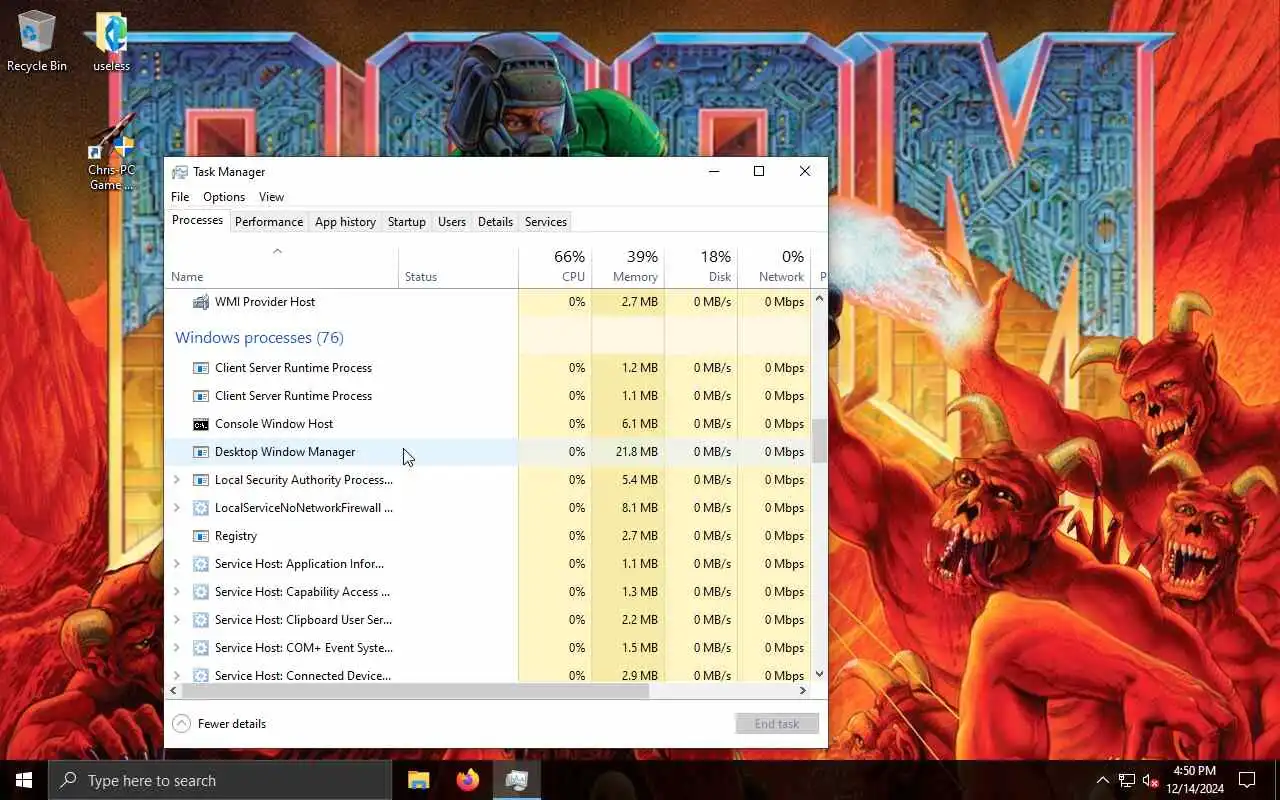Click the horizontal scroll right arrow
Viewport: 1280px width, 800px height.
coord(803,691)
